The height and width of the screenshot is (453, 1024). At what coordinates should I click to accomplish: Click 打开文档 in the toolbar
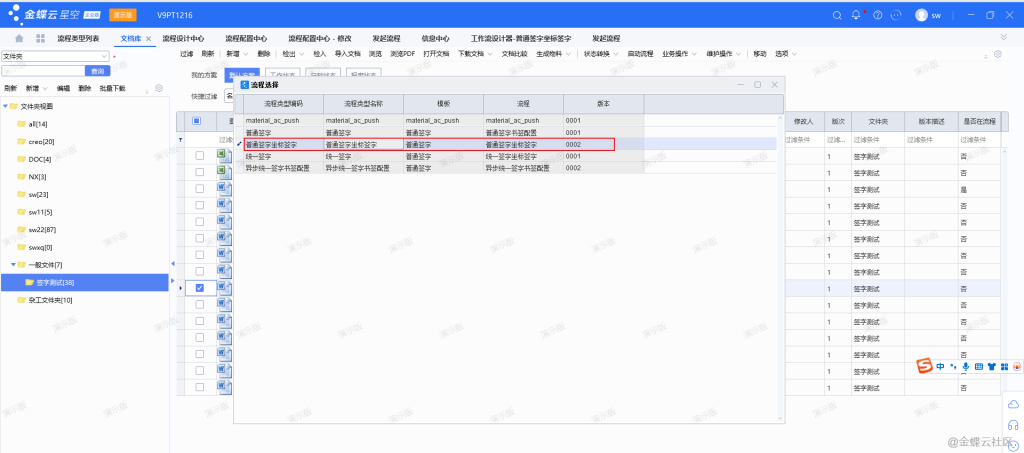point(436,54)
